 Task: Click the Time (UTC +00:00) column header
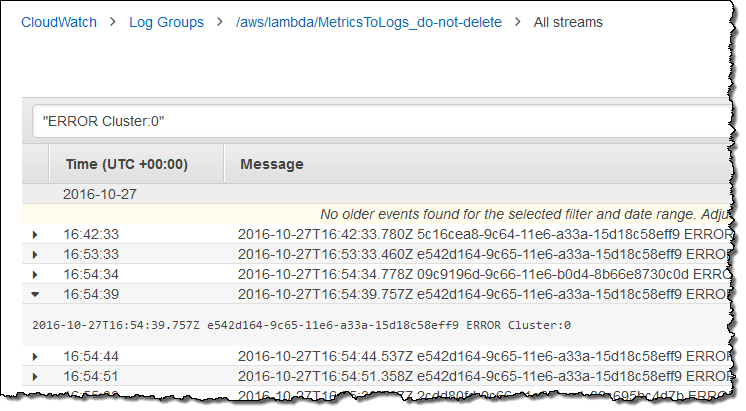tap(126, 164)
